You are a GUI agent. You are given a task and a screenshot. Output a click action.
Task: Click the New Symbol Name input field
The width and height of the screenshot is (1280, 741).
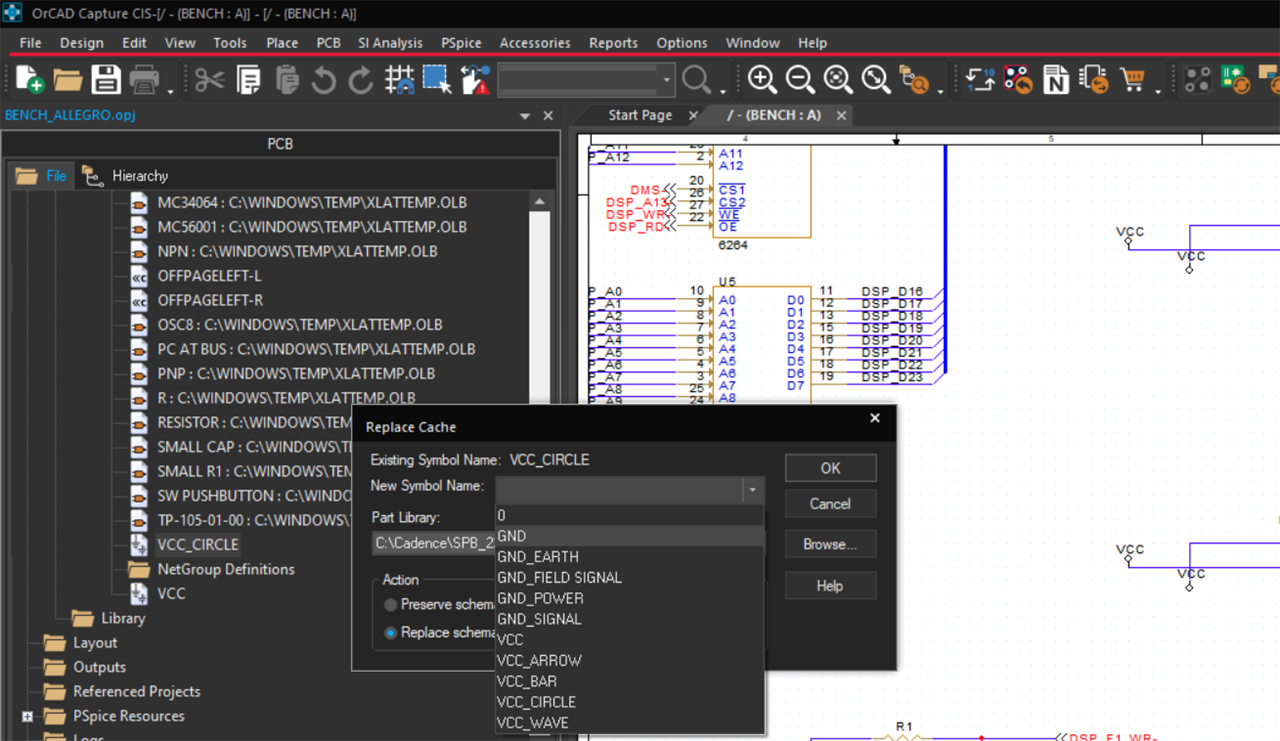pyautogui.click(x=619, y=490)
